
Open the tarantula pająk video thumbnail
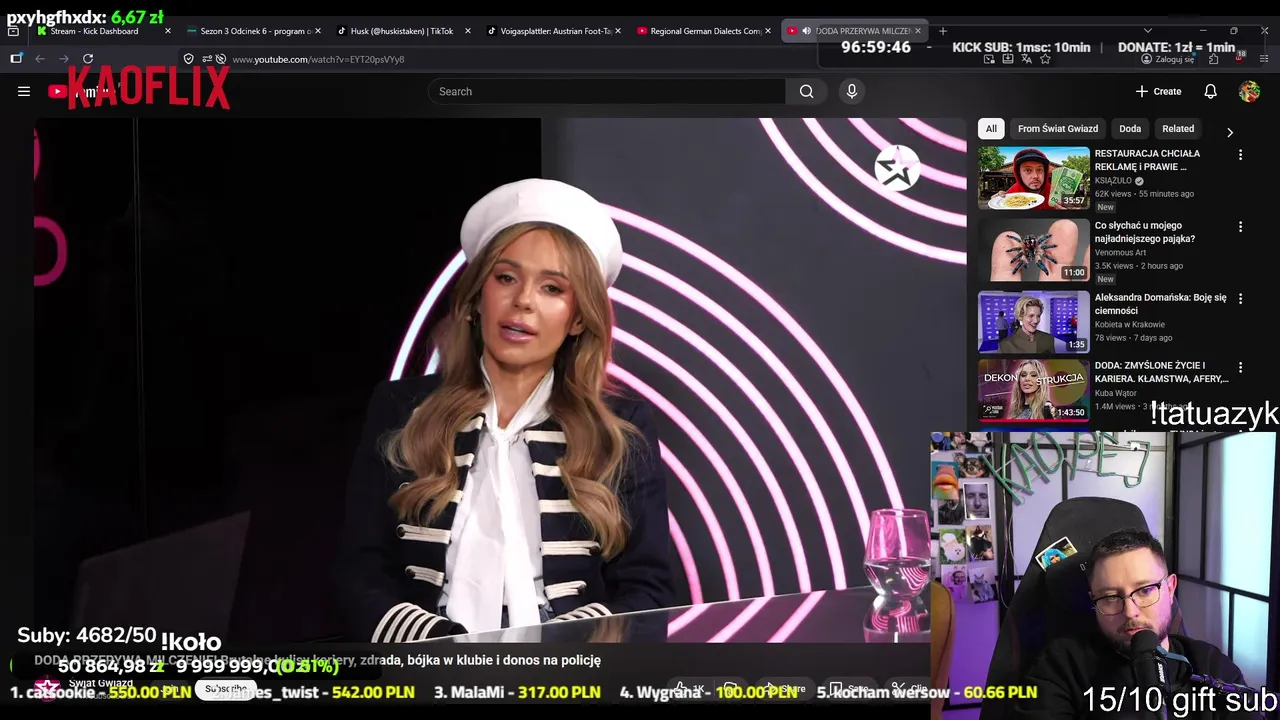point(1034,250)
